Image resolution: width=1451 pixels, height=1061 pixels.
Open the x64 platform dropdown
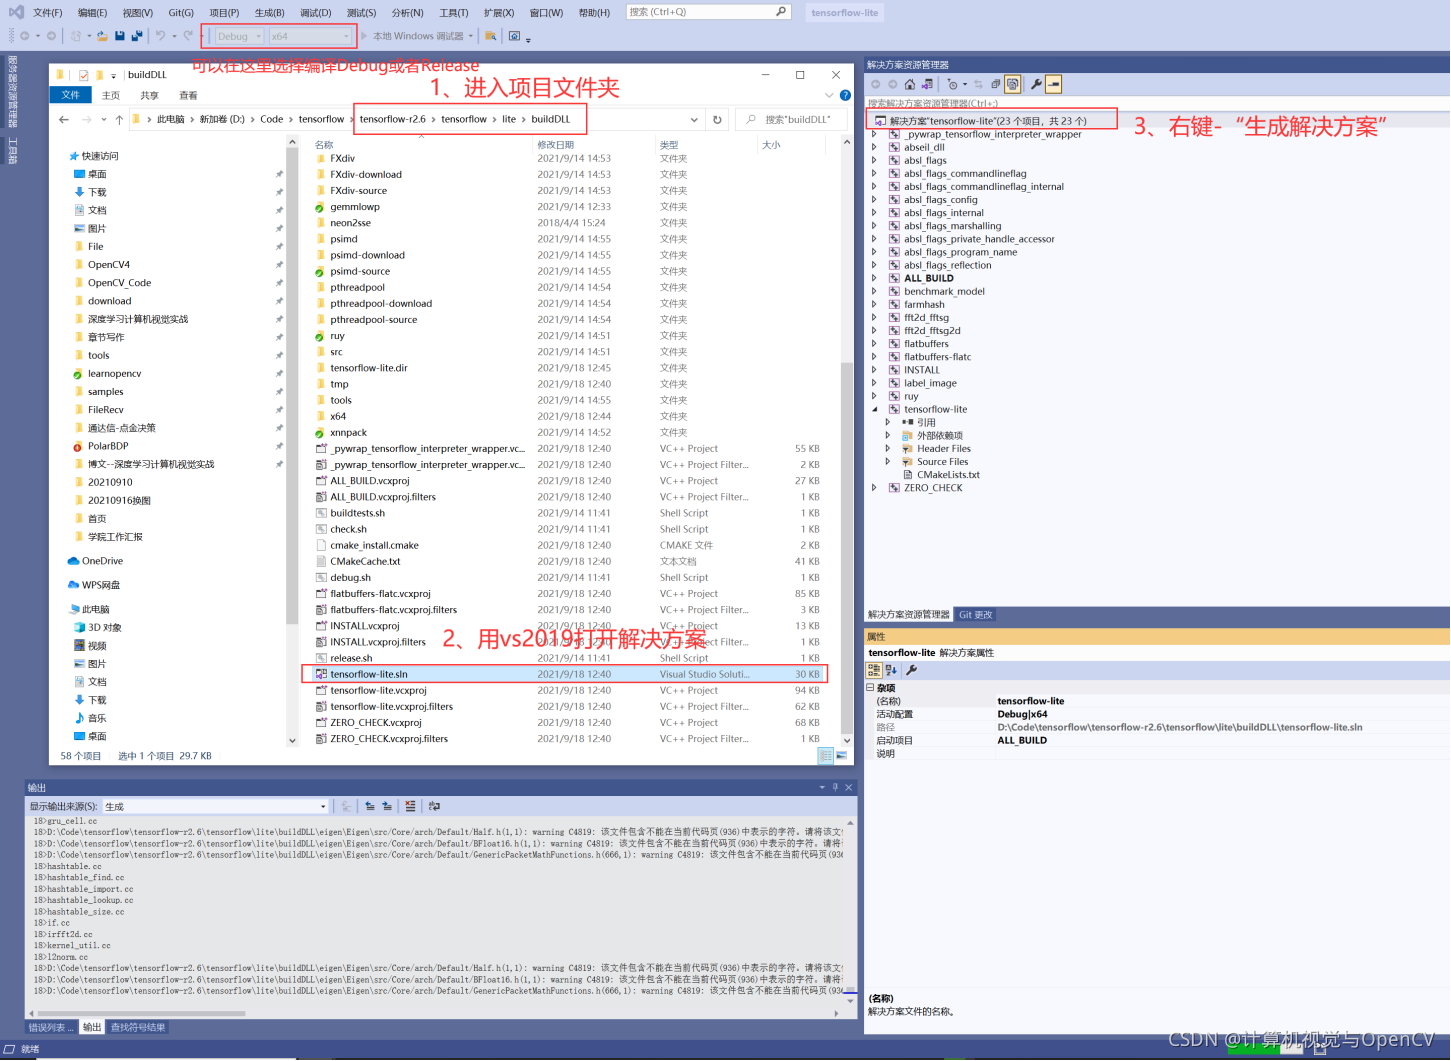click(310, 36)
